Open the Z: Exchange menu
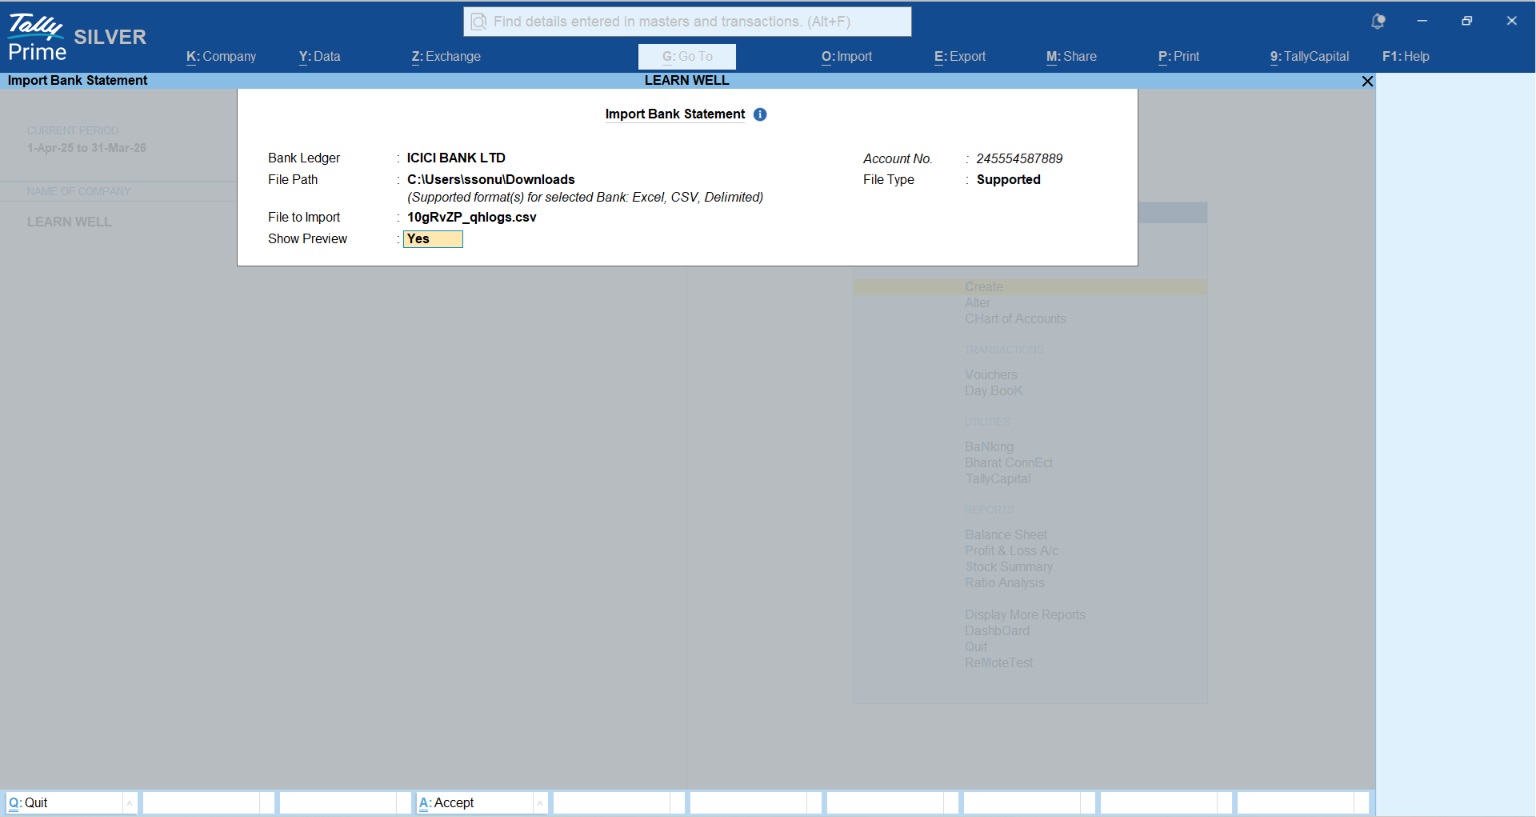The width and height of the screenshot is (1536, 817). click(446, 57)
